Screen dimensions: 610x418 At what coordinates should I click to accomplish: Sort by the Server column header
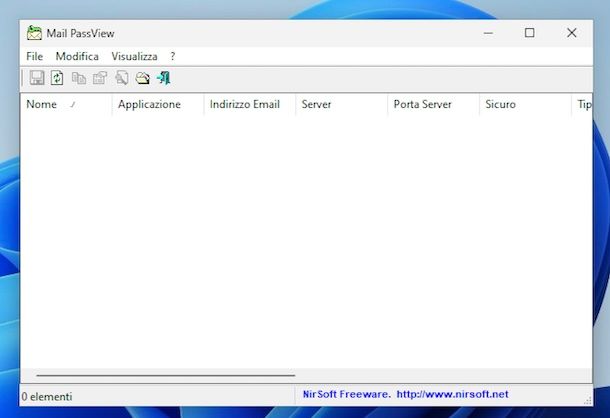[342, 104]
